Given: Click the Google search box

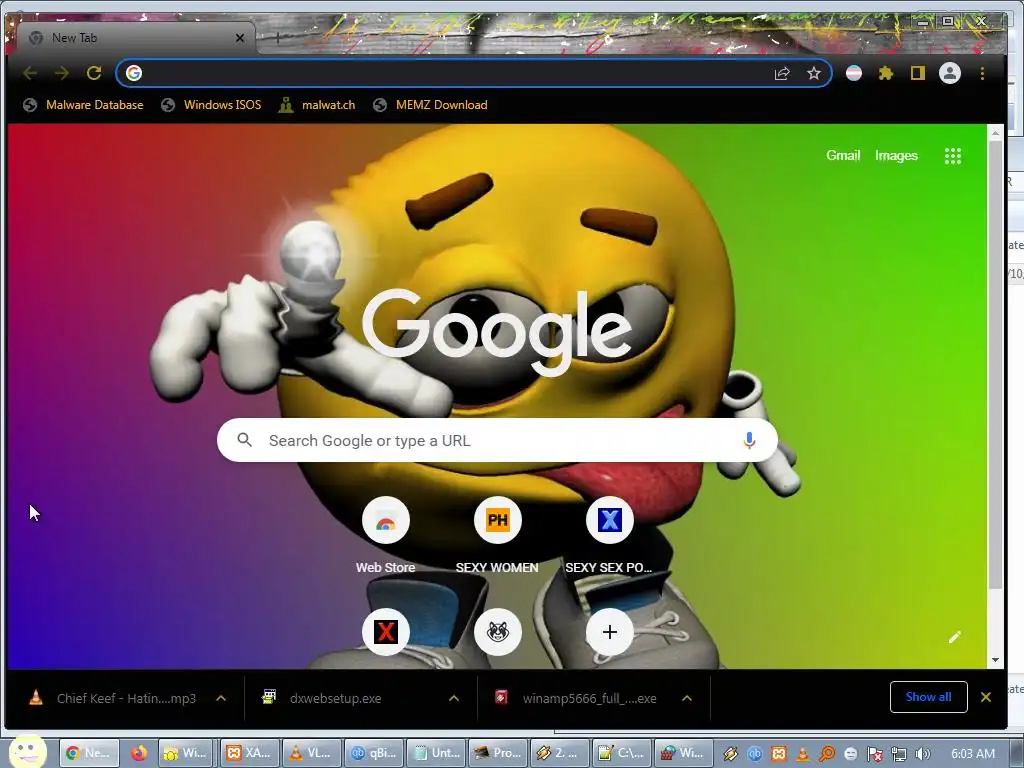Looking at the screenshot, I should point(497,441).
